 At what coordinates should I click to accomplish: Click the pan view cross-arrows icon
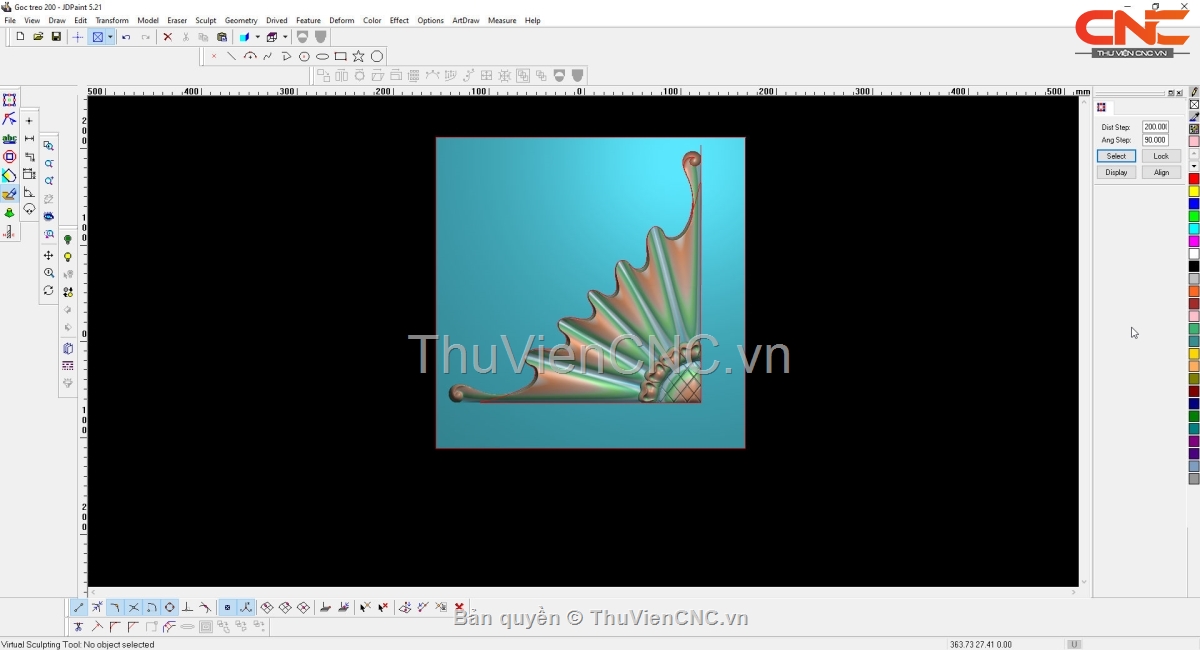[x=48, y=256]
